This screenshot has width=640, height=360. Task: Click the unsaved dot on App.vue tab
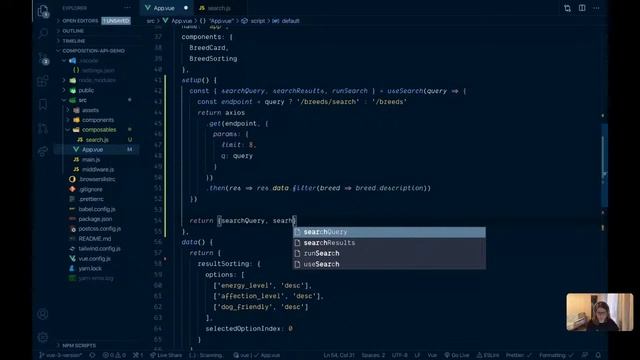point(186,8)
